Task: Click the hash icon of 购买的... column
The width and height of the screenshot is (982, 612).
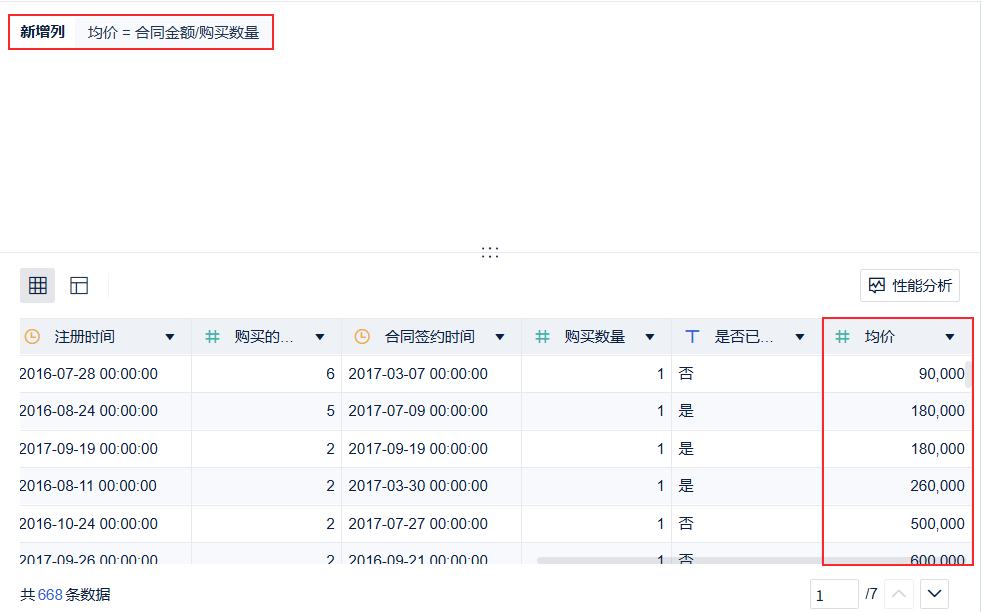Action: [213, 337]
